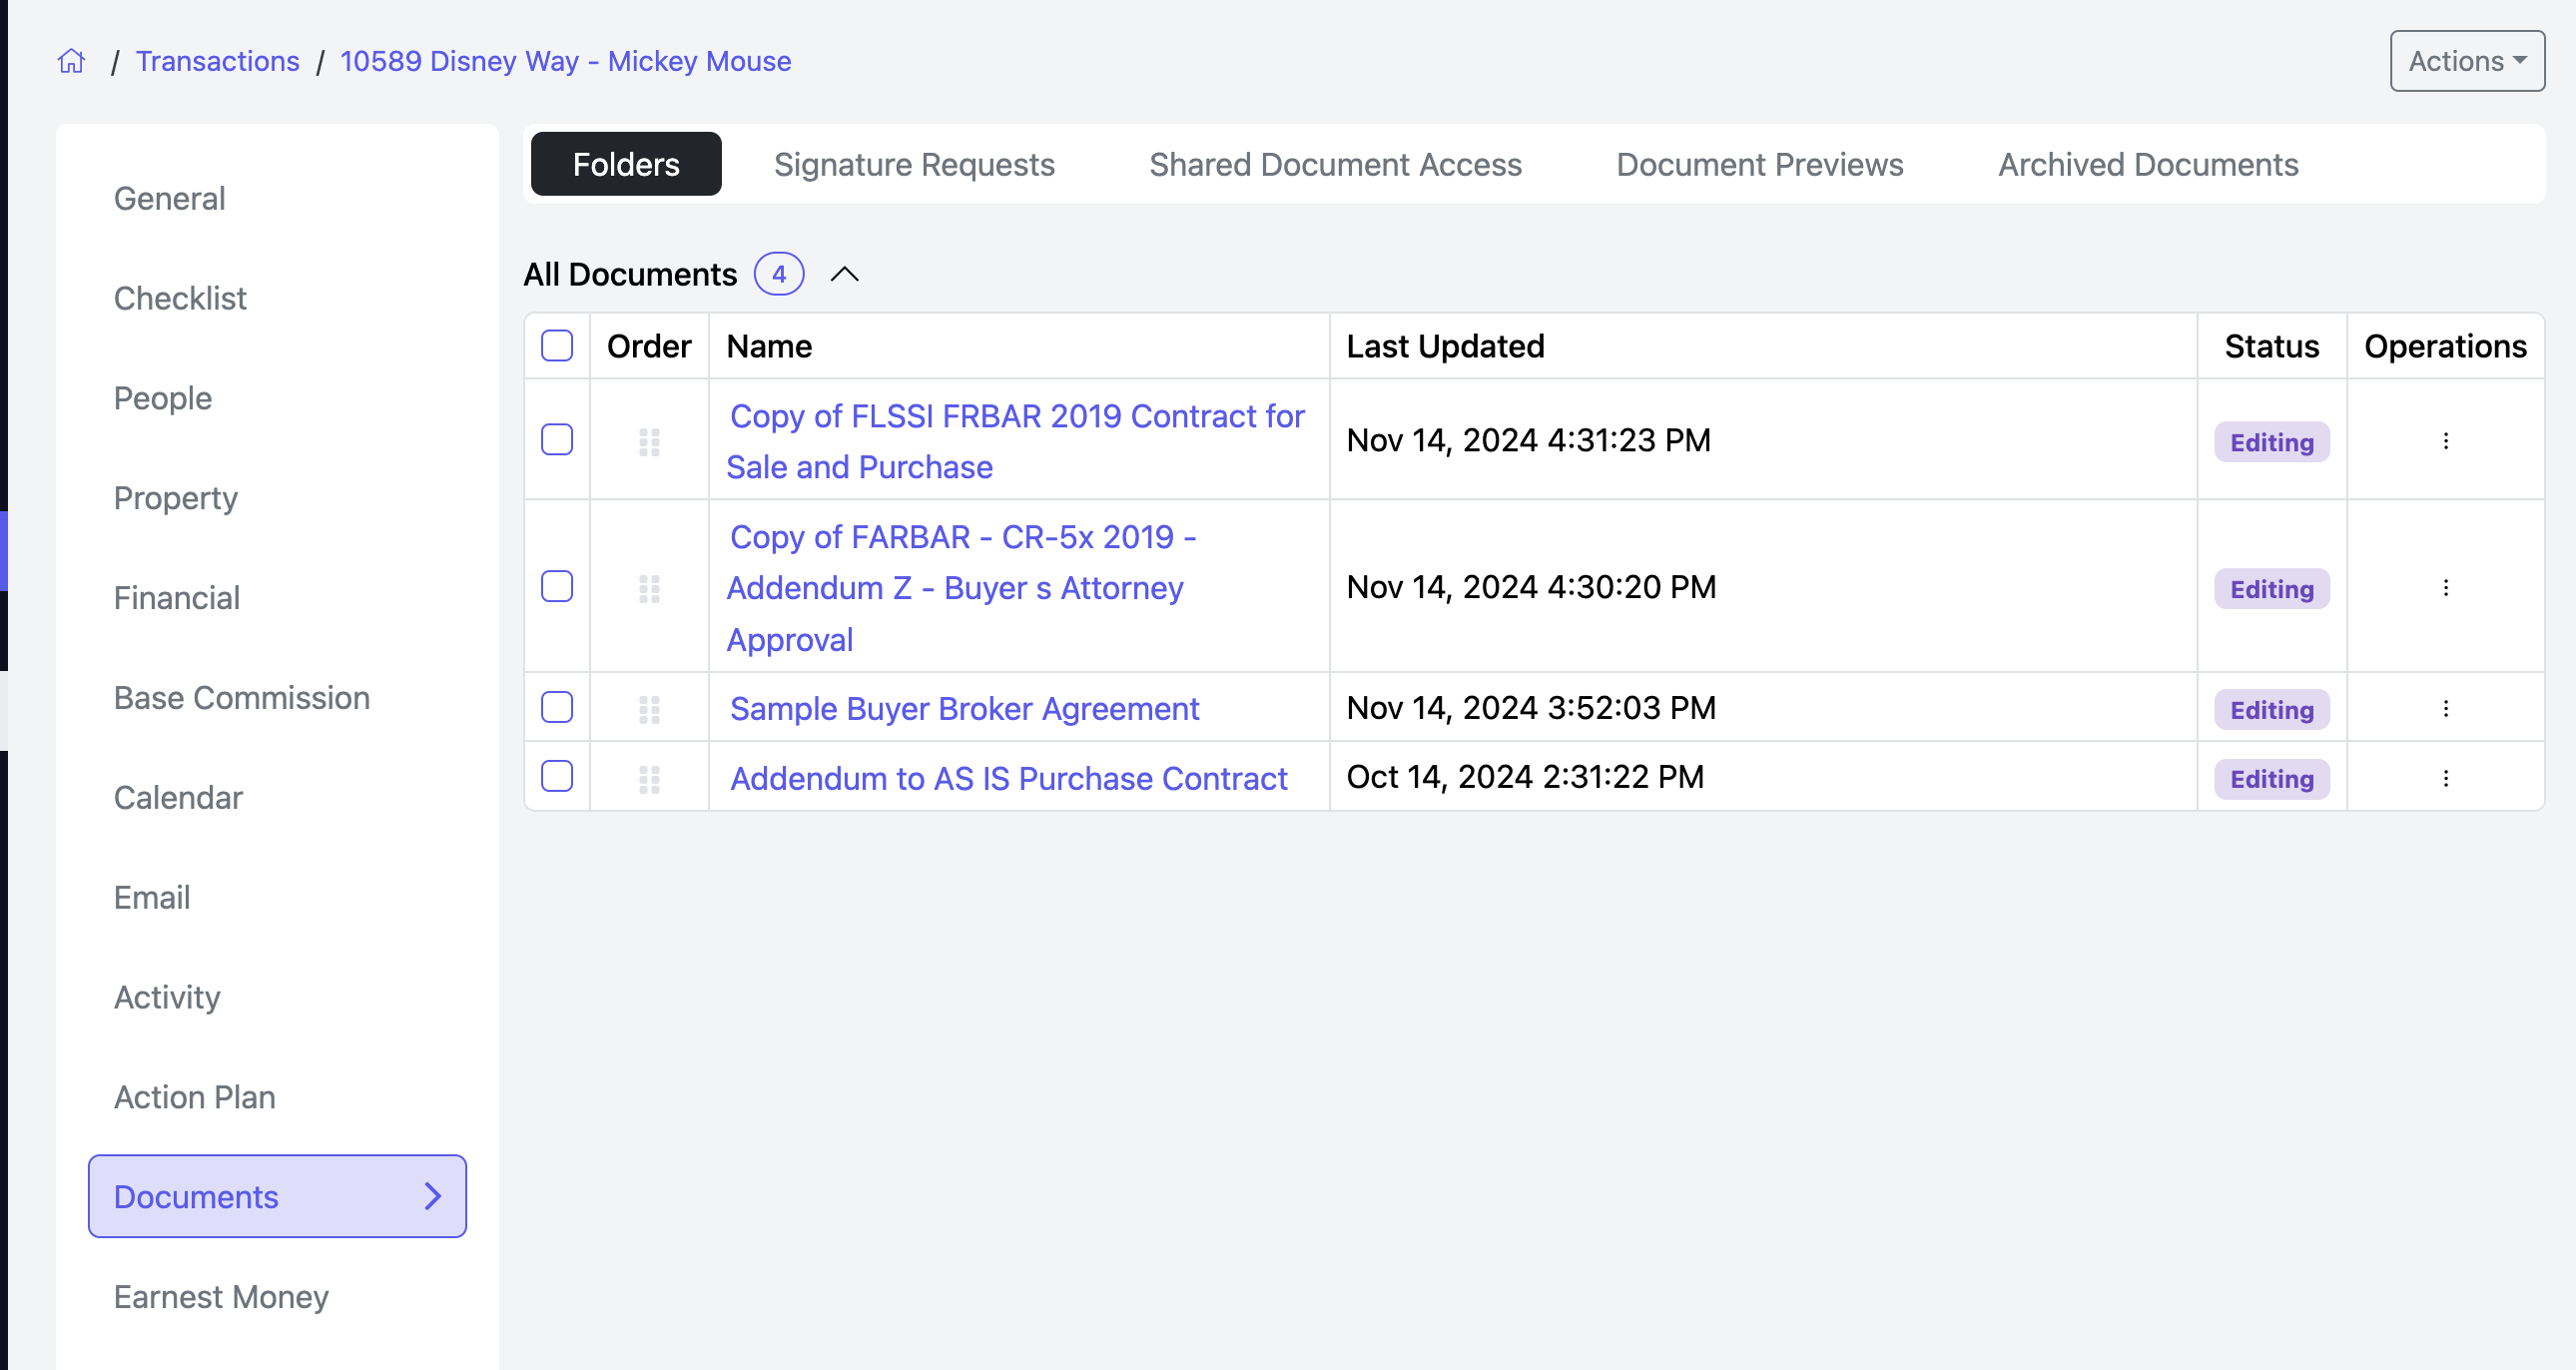Grab drag handle for Sample Buyer Broker Agreement
Image resolution: width=2576 pixels, height=1370 pixels.
649,710
